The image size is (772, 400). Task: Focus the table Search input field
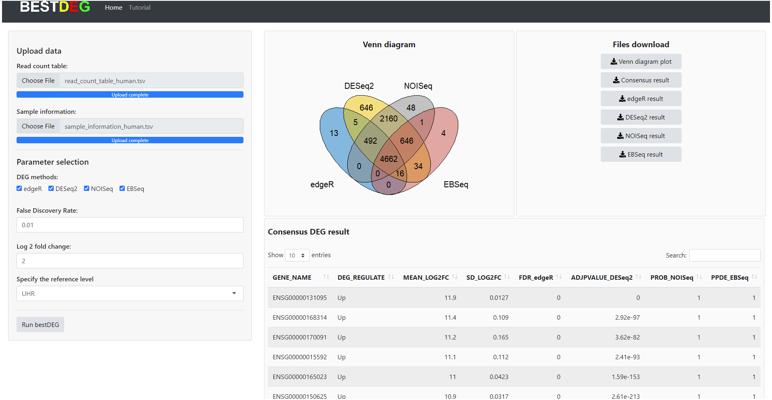point(724,256)
